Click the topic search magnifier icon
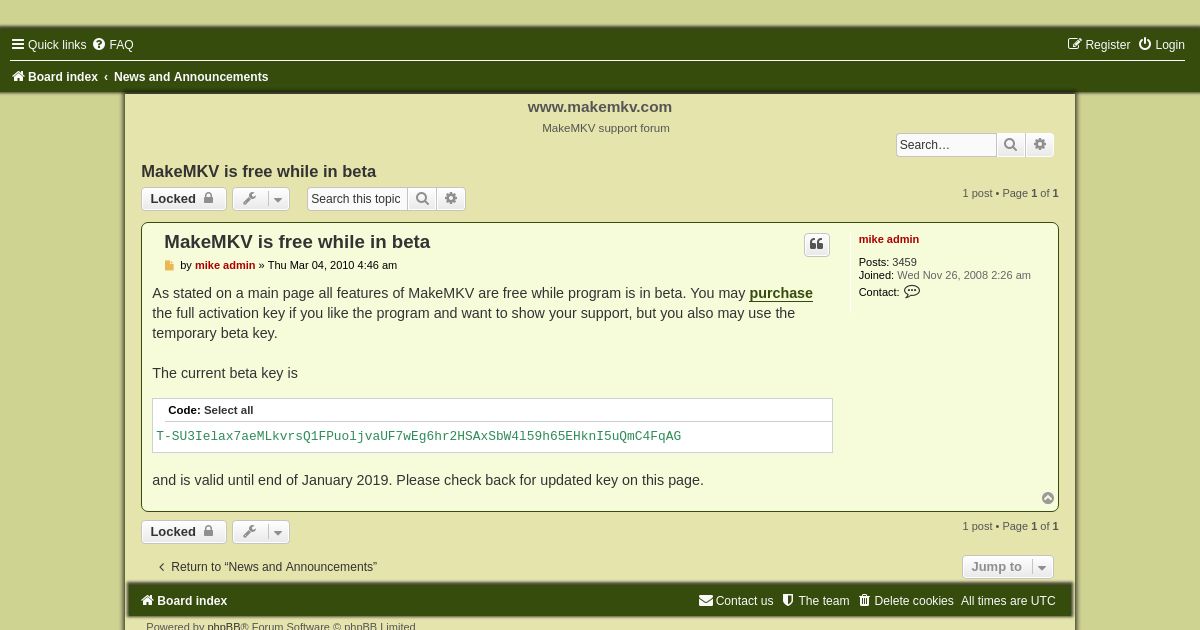Screen dimensions: 1200x630 click(422, 199)
